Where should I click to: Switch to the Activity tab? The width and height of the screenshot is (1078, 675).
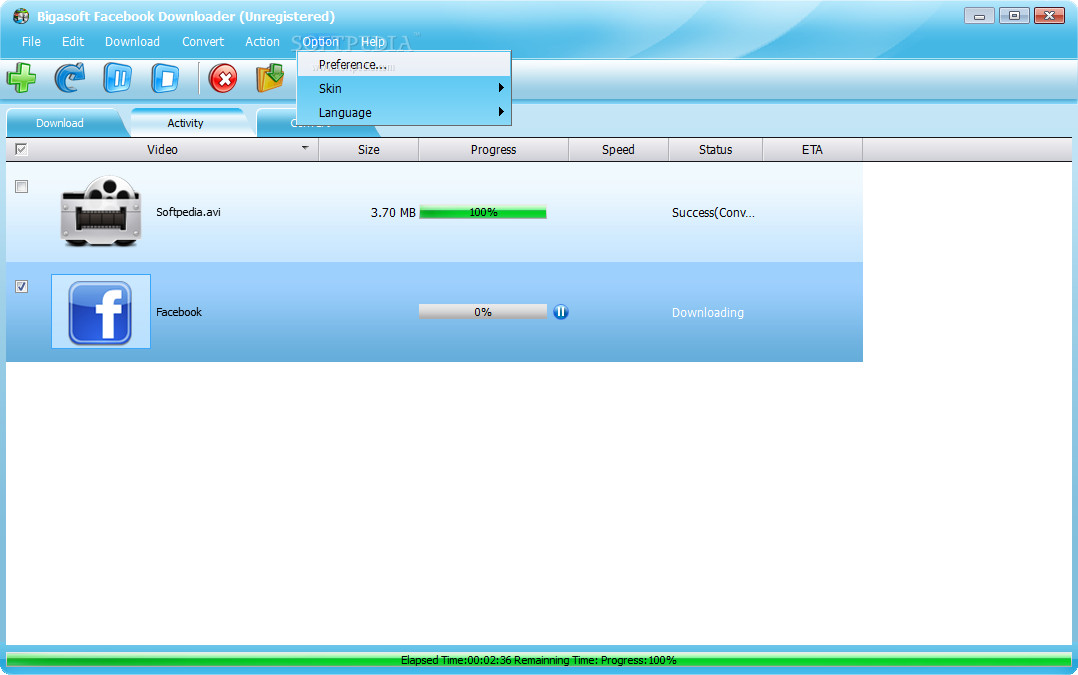point(185,123)
